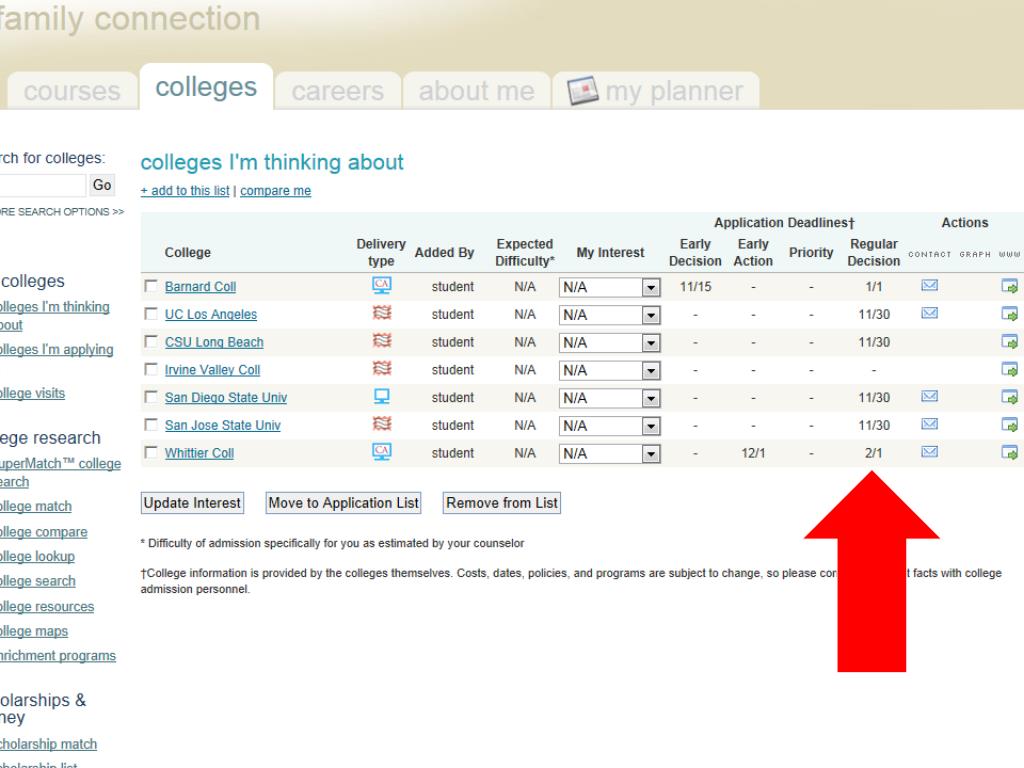Click the more search options link
The height and width of the screenshot is (768, 1024).
pyautogui.click(x=61, y=212)
